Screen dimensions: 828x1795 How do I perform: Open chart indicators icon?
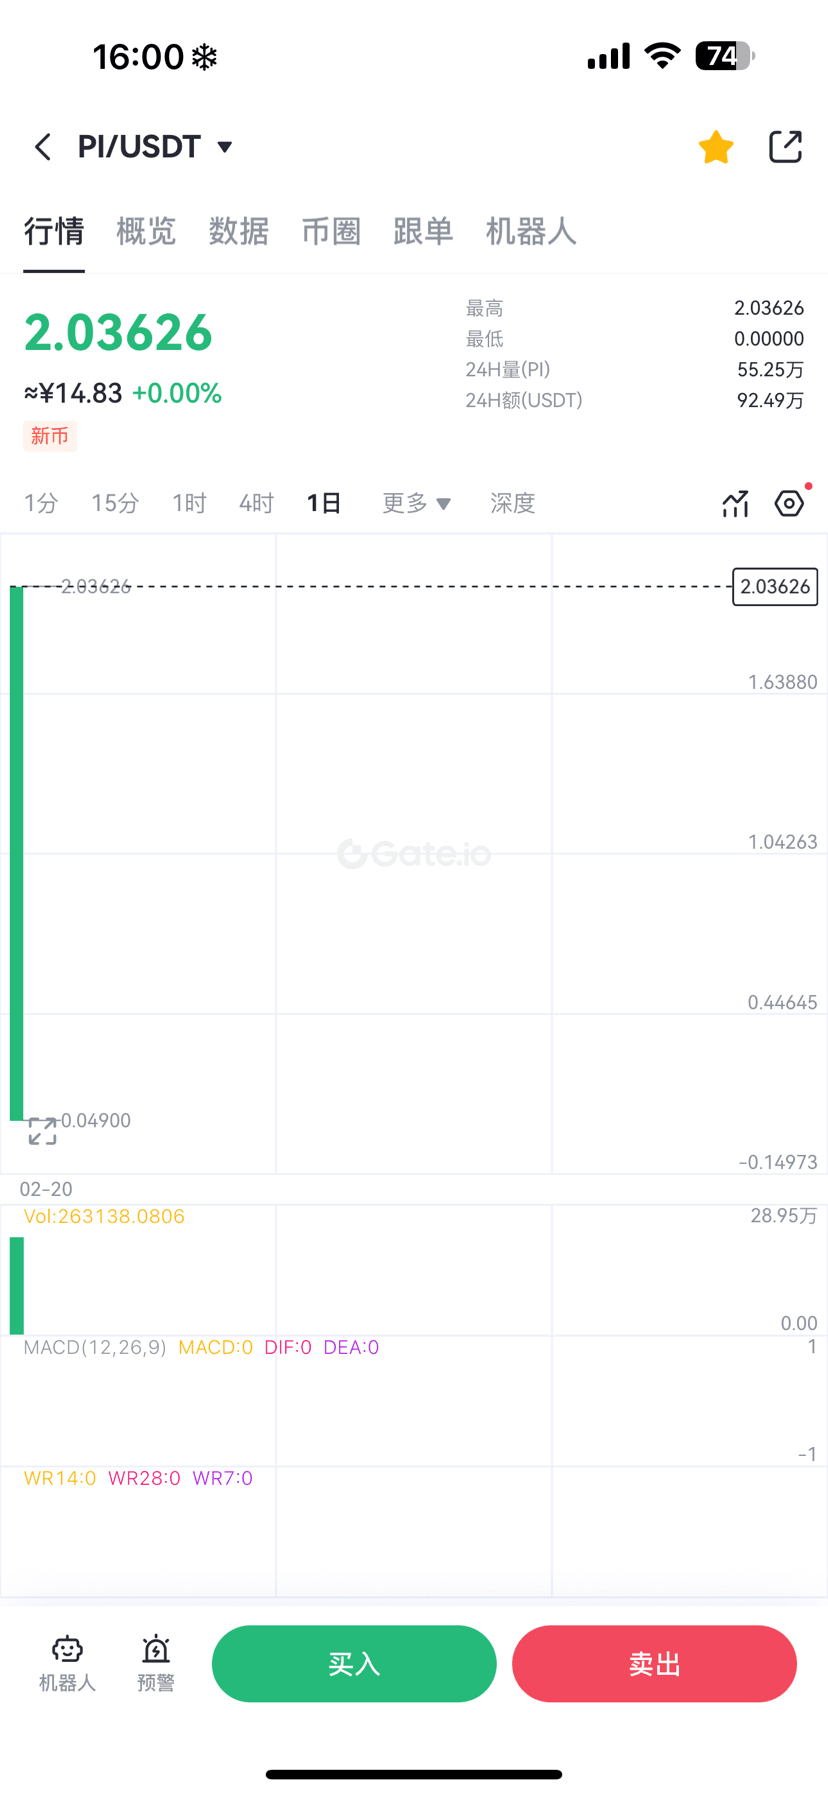735,503
